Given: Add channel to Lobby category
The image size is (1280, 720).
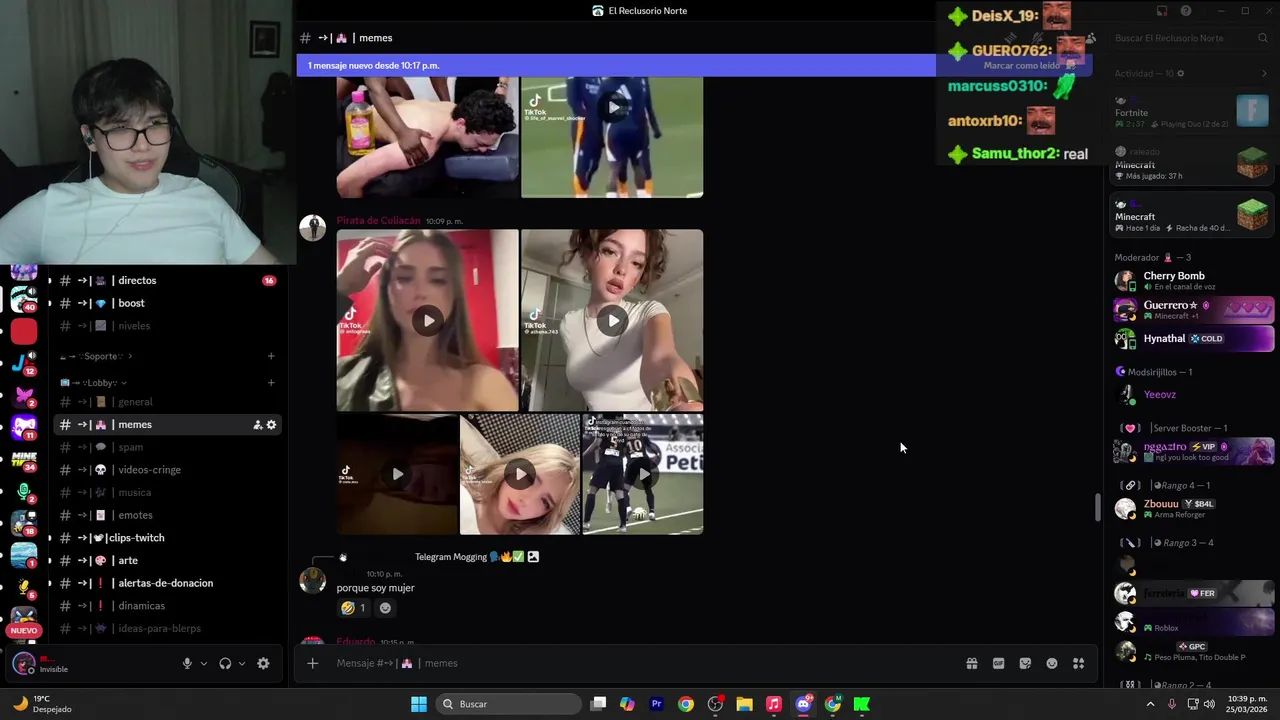Looking at the screenshot, I should pyautogui.click(x=271, y=382).
